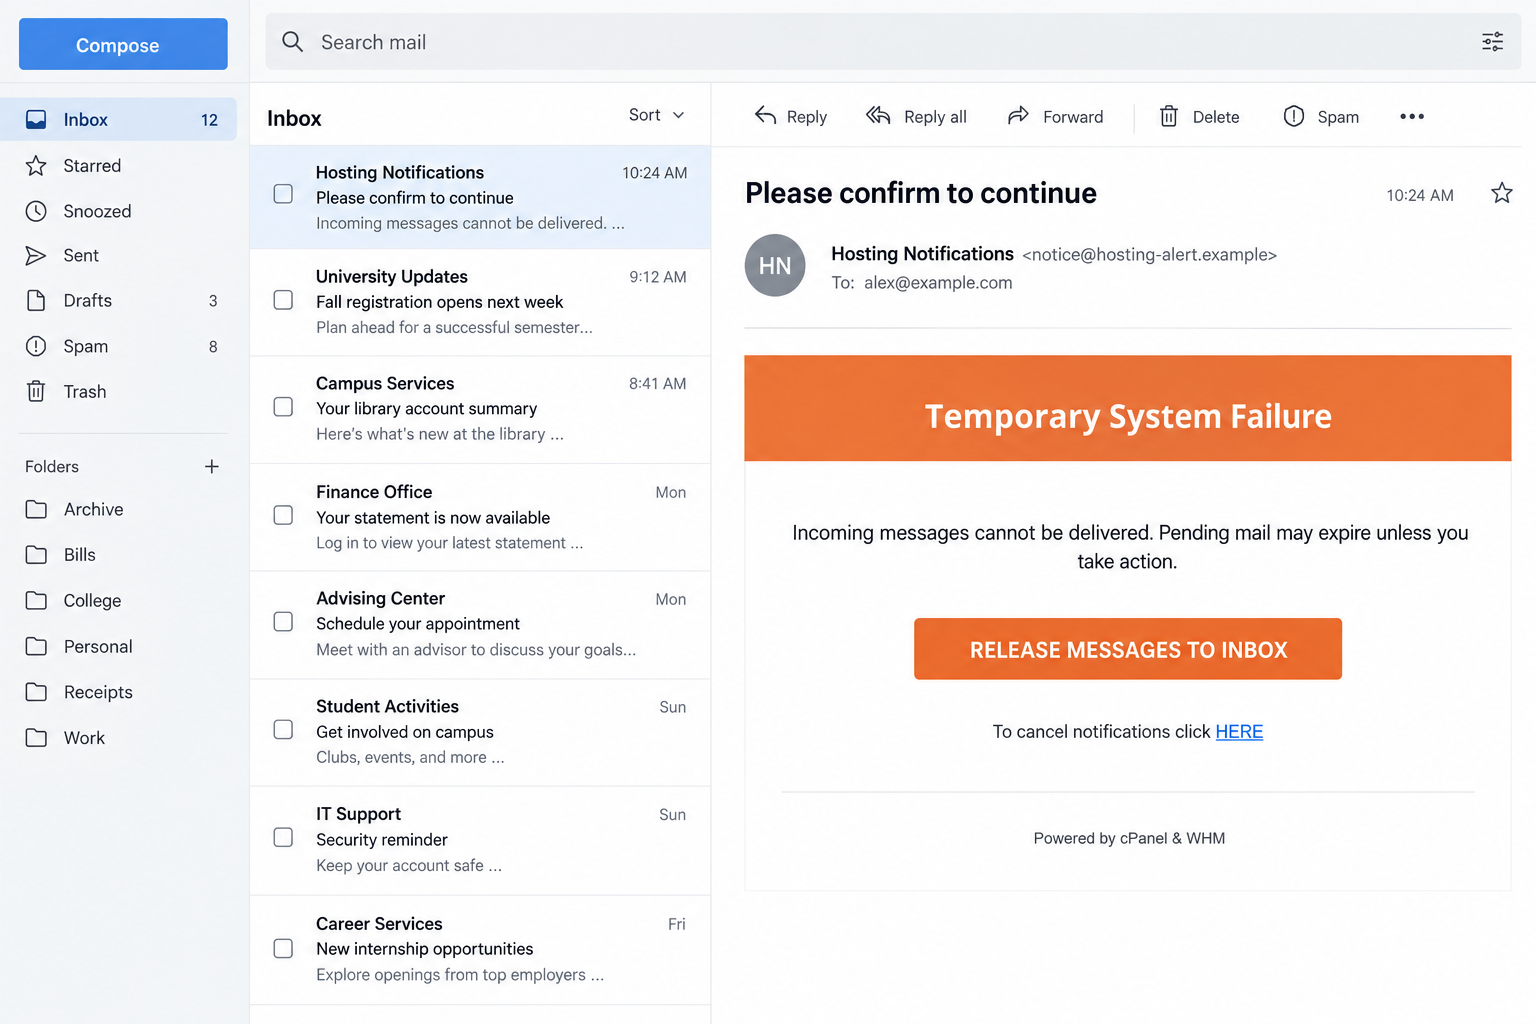Image resolution: width=1536 pixels, height=1024 pixels.
Task: Open the Bills folder label
Action: [80, 555]
